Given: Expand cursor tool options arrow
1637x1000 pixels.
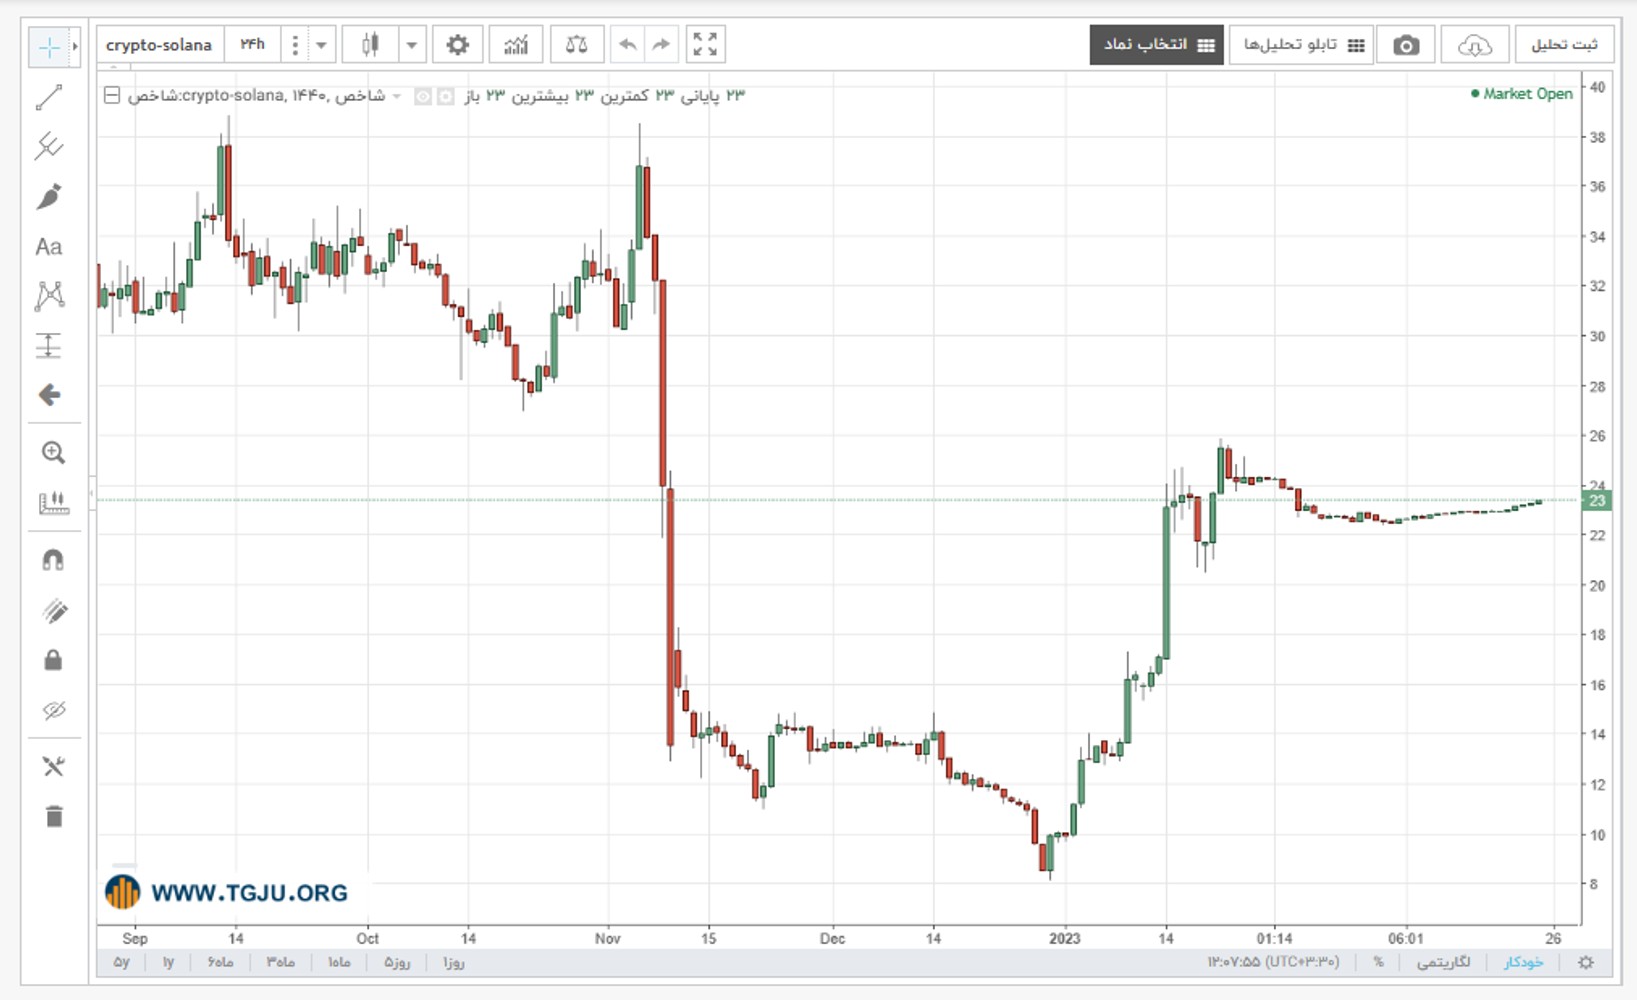Looking at the screenshot, I should tap(75, 47).
